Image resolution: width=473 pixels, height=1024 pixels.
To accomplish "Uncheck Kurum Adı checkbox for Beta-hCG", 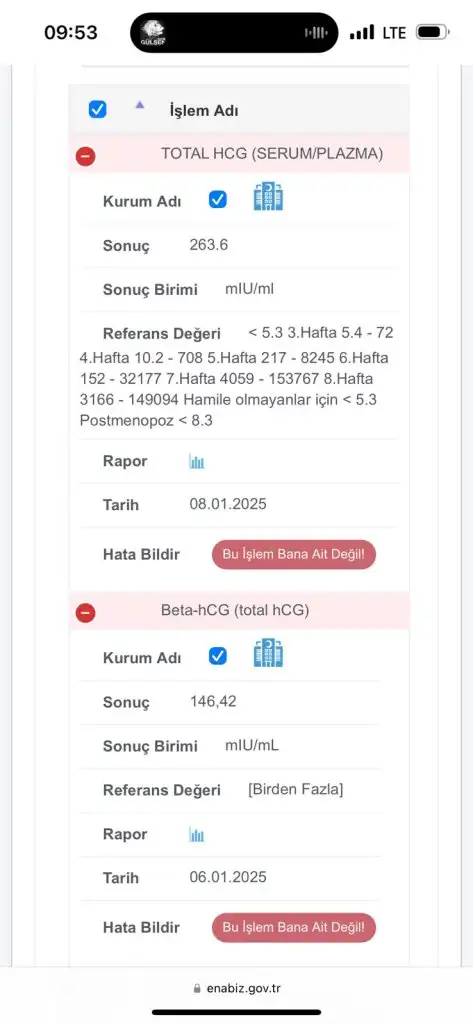I will point(218,656).
